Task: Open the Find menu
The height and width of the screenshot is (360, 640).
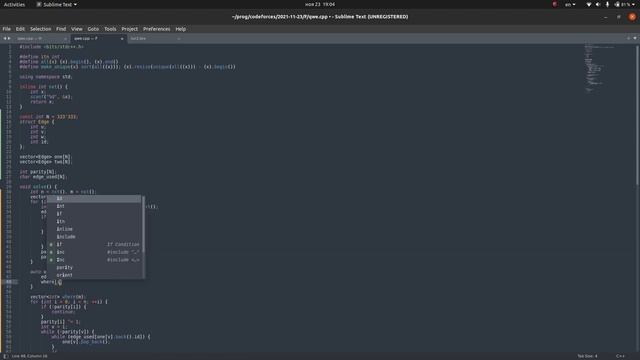Action: 61,29
